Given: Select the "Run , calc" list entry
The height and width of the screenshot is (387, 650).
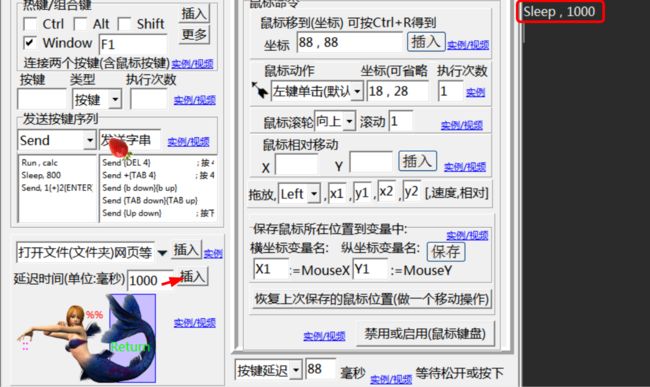Looking at the screenshot, I should 40,163.
